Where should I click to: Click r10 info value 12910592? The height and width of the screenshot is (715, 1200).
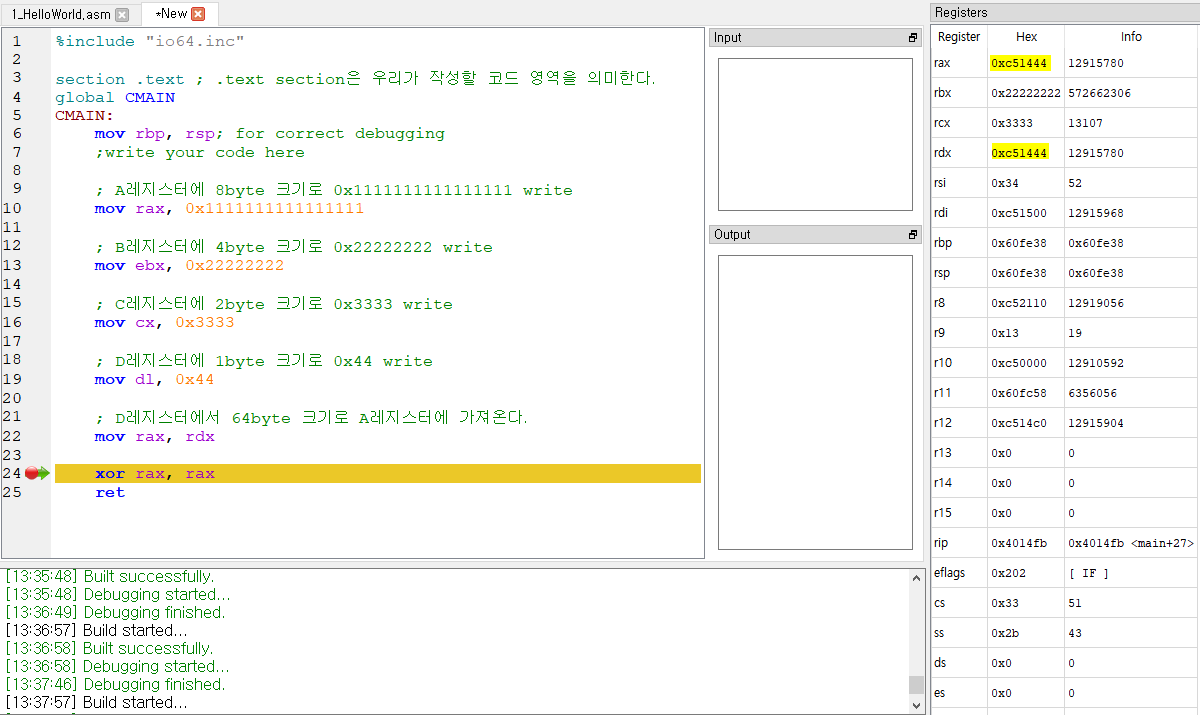[1096, 363]
